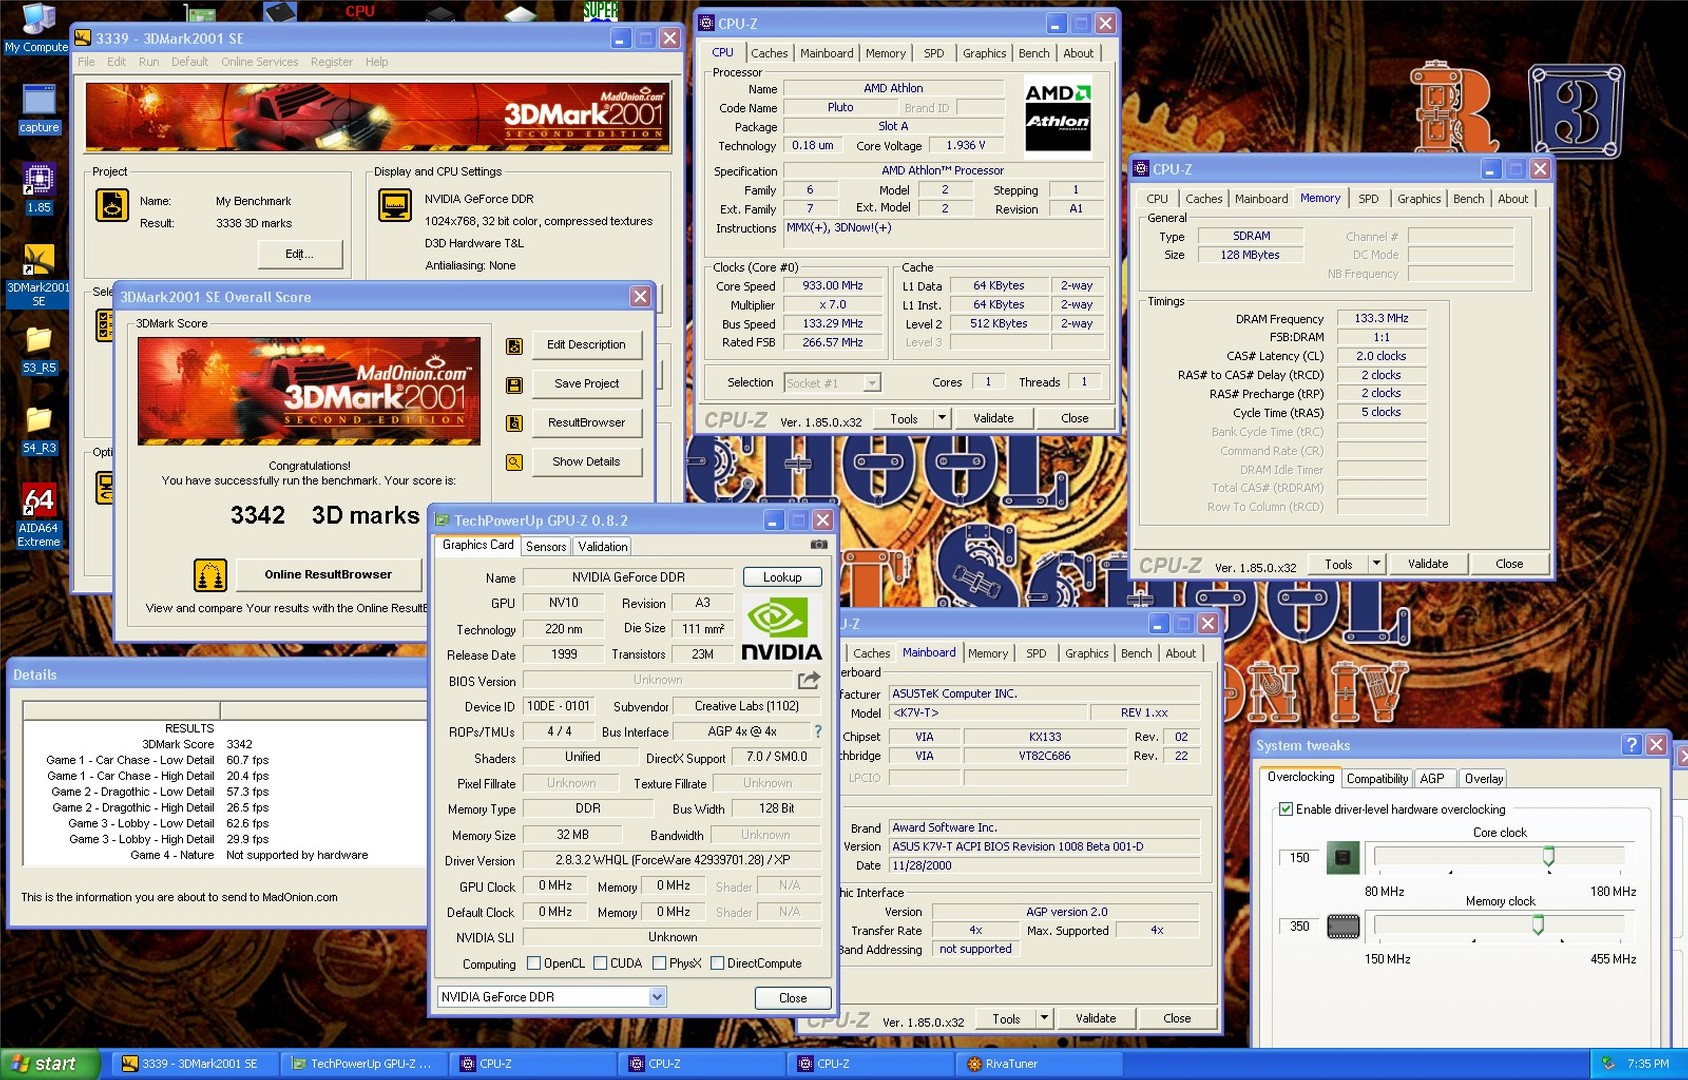Click the Bus Interface question mark
Viewport: 1688px width, 1080px height.
817,731
